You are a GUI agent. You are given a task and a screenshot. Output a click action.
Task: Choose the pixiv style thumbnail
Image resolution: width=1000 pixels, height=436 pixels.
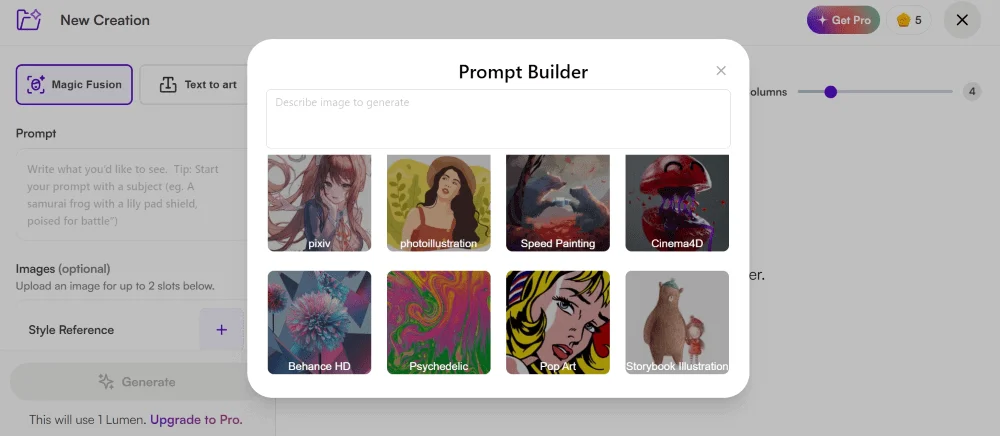pyautogui.click(x=320, y=203)
